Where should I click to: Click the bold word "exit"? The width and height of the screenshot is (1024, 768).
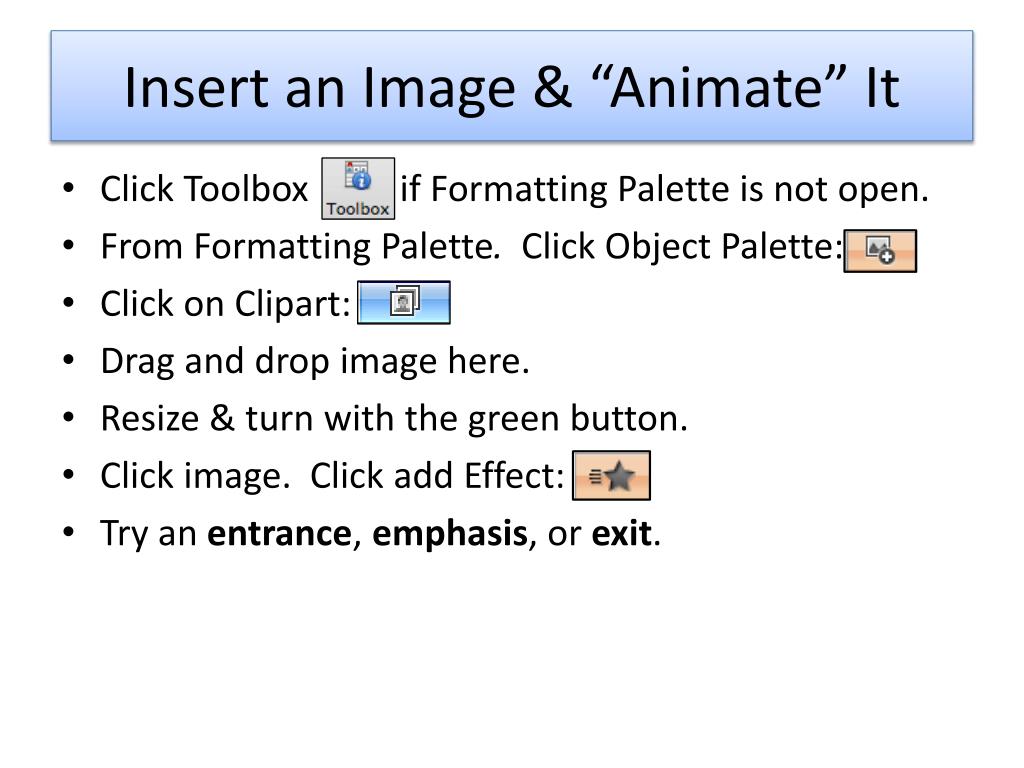point(621,533)
